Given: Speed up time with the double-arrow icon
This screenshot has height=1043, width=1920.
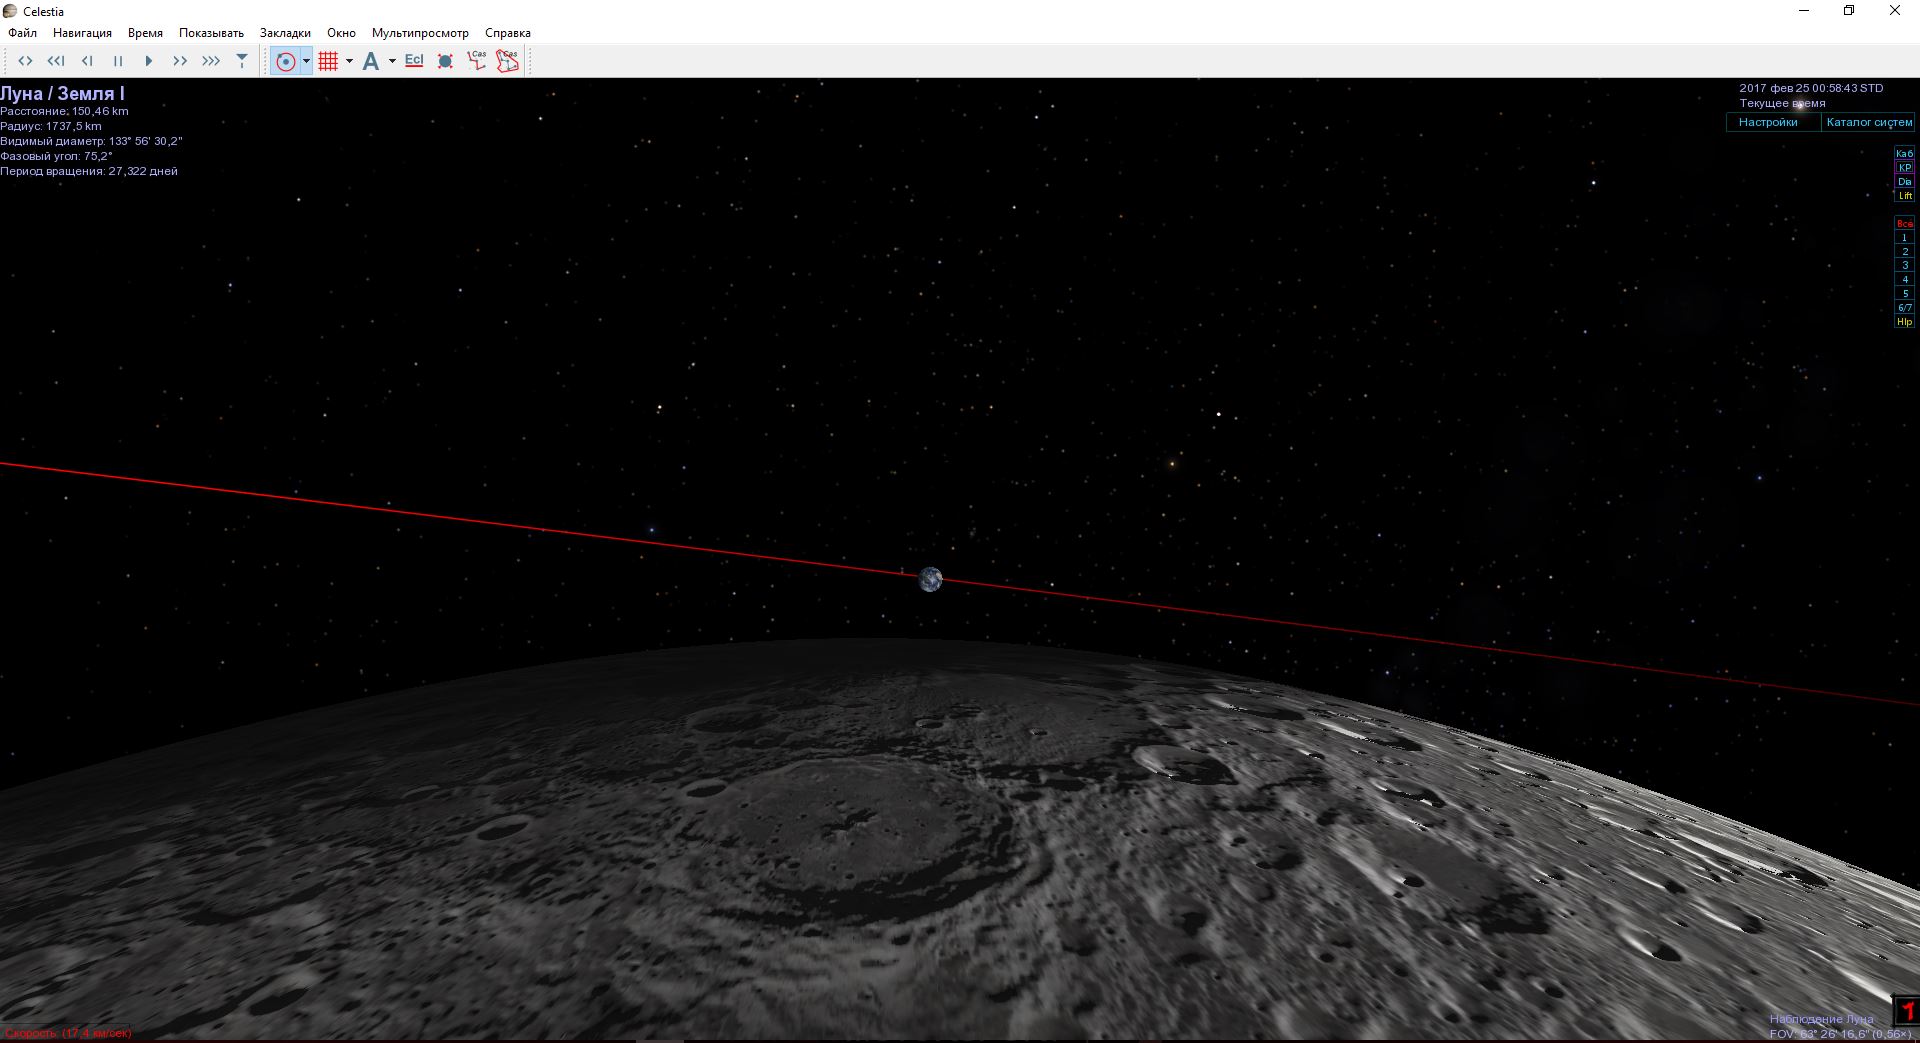Looking at the screenshot, I should click(x=180, y=61).
